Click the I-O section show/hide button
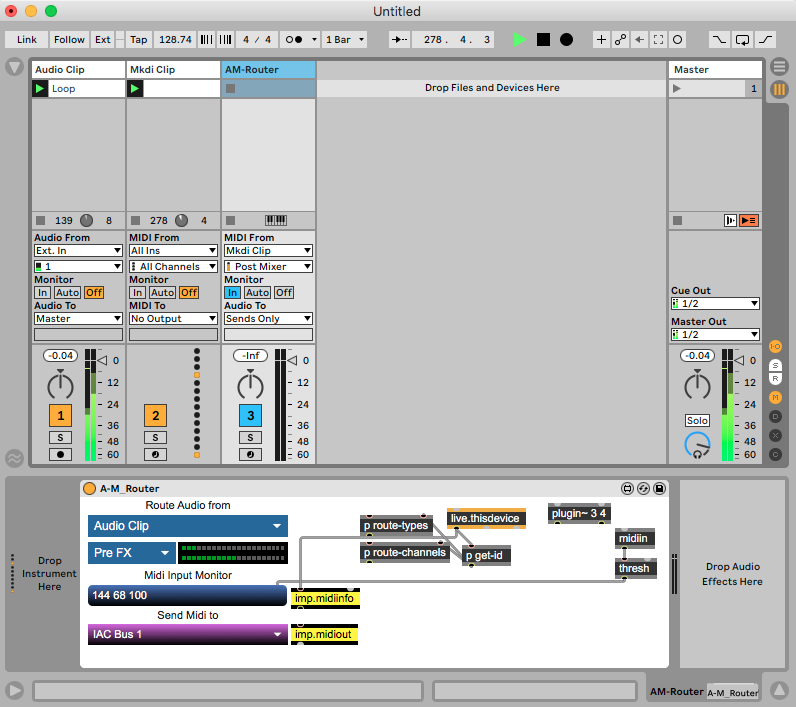 point(775,346)
